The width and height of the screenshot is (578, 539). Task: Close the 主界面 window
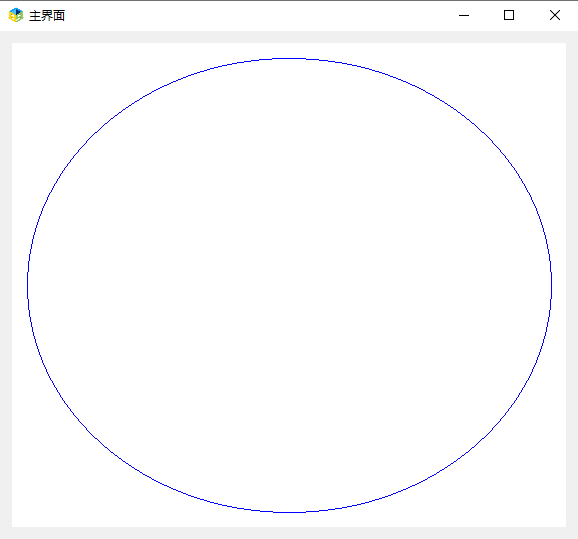[x=555, y=15]
